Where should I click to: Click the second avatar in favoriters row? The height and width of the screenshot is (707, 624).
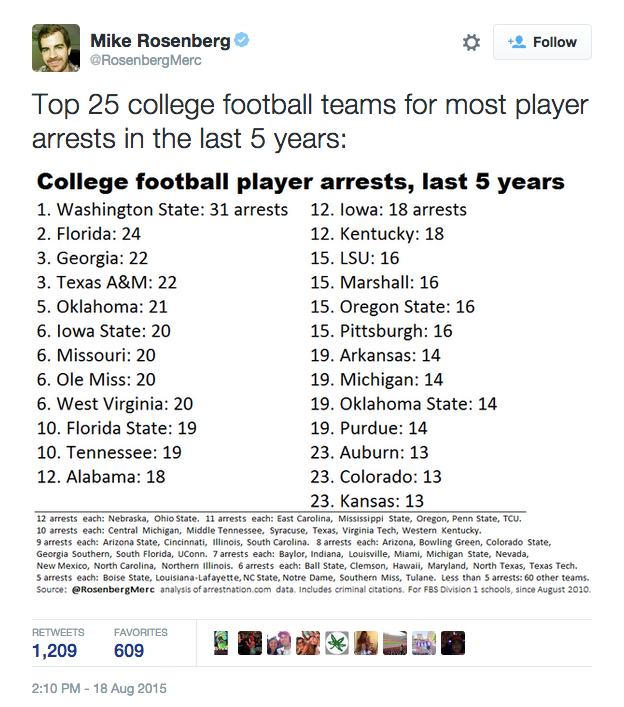[250, 643]
